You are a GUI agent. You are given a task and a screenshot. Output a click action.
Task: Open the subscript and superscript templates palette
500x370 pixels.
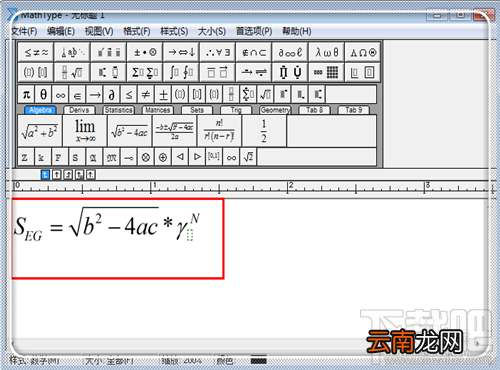[x=109, y=72]
